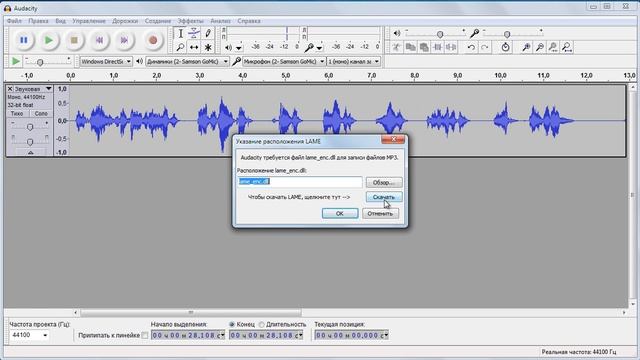Open the Текущая позиция time format arrow
The height and width of the screenshot is (360, 640).
386,335
